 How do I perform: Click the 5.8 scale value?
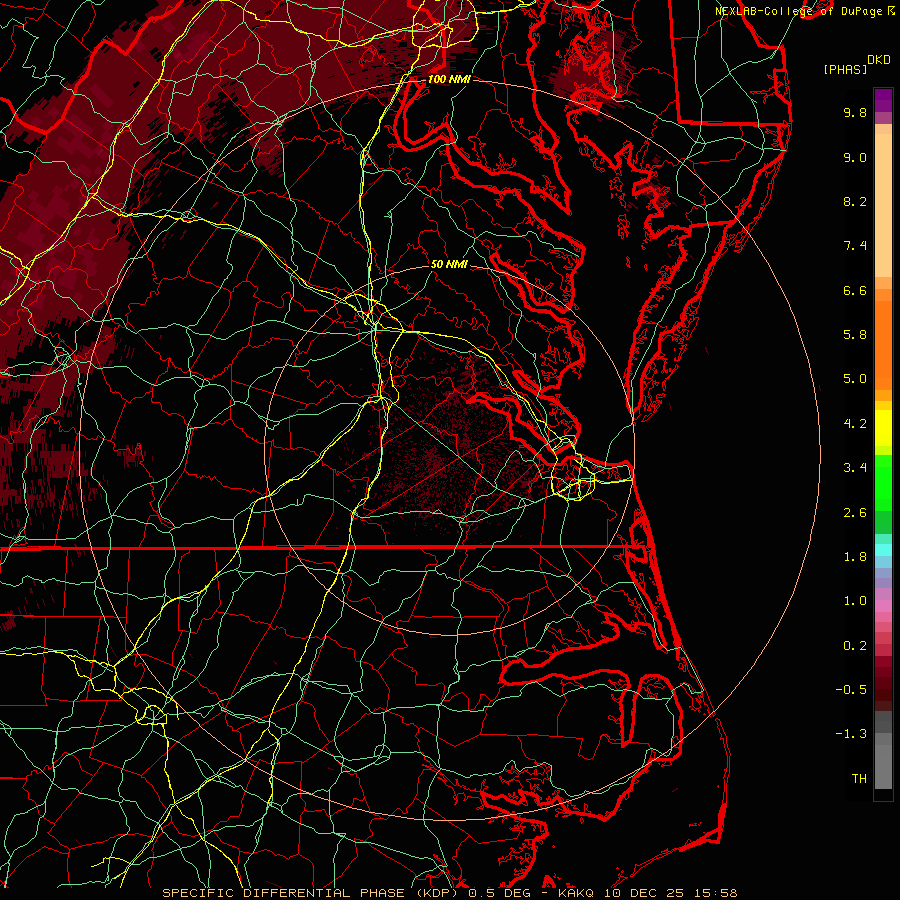click(x=855, y=335)
